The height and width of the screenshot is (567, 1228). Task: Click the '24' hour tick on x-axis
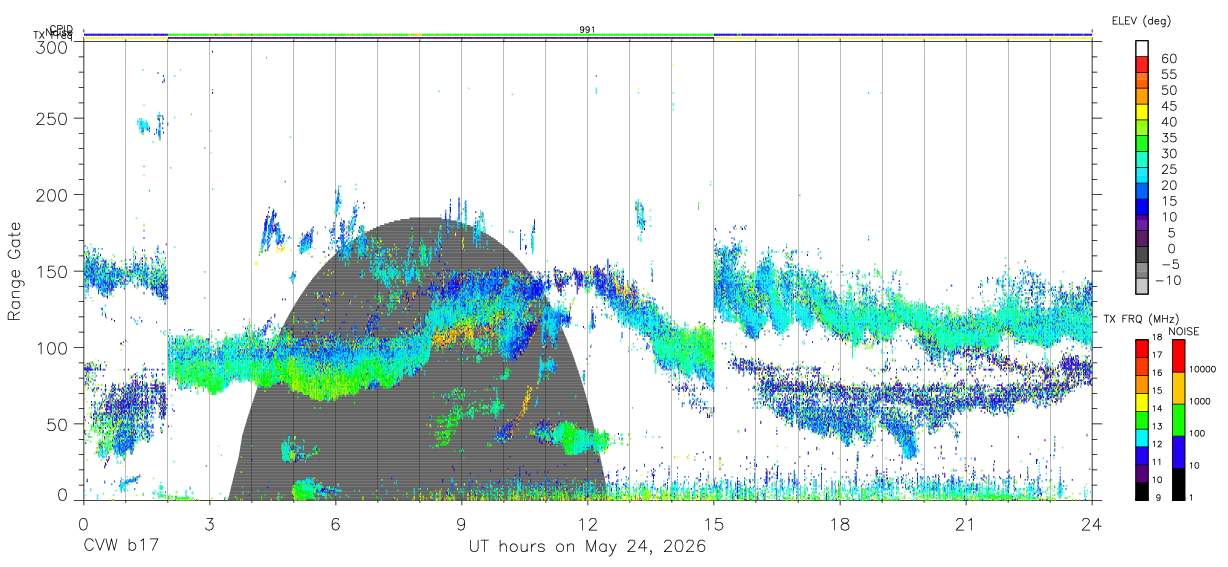pyautogui.click(x=1092, y=524)
